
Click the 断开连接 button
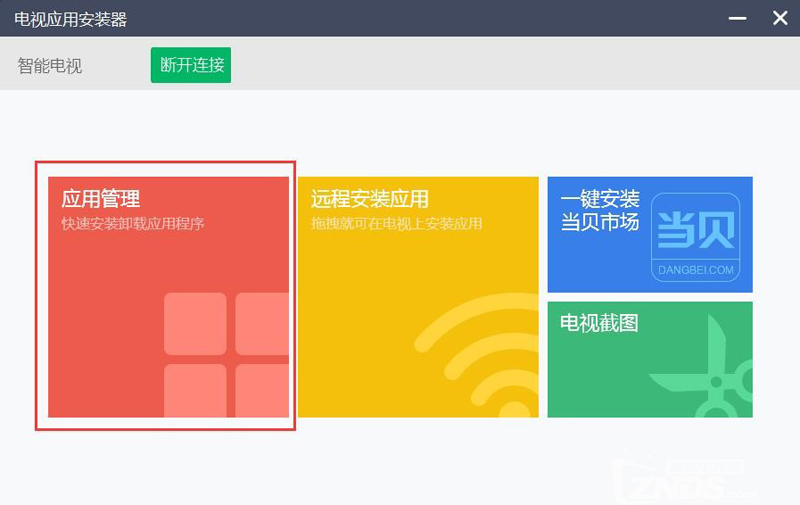point(191,65)
